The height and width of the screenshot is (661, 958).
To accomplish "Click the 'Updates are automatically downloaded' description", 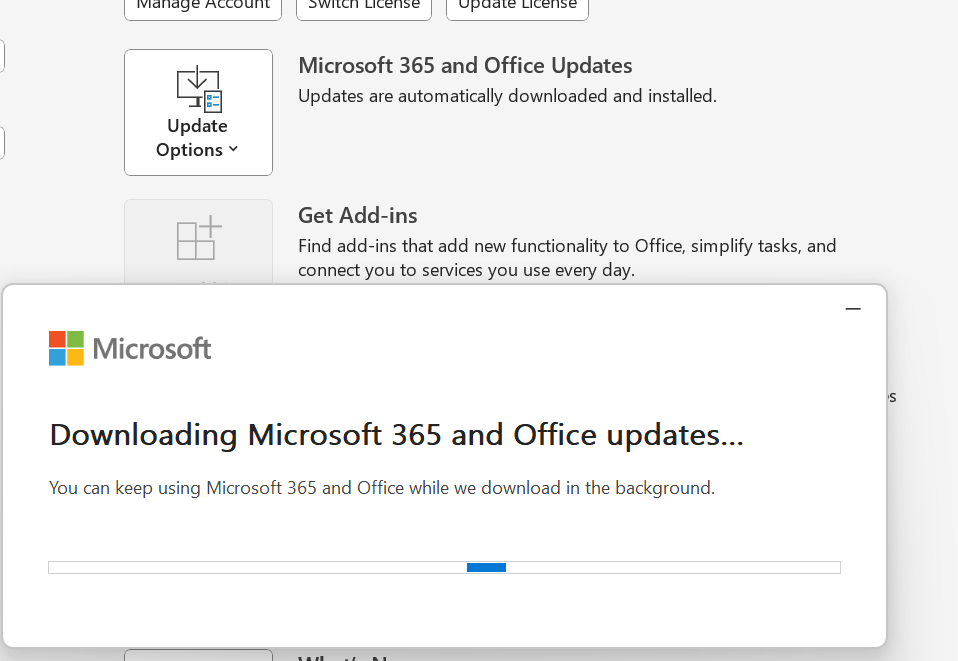I will click(507, 96).
